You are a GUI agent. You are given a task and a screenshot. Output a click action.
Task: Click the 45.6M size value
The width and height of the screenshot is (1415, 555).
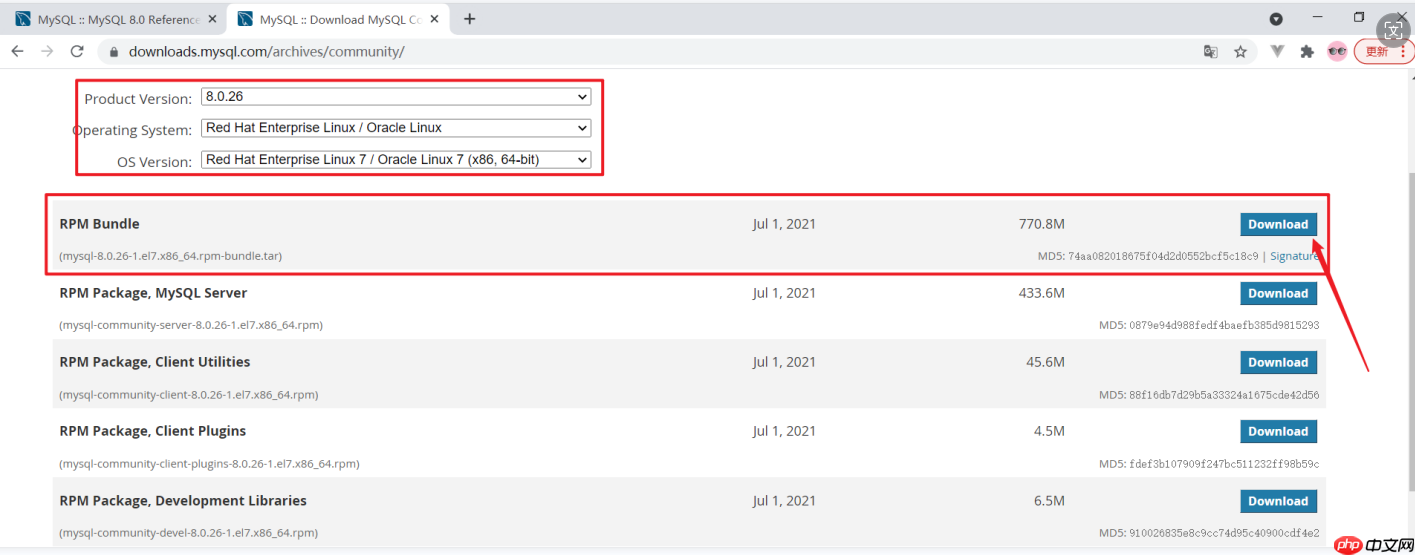point(1046,362)
